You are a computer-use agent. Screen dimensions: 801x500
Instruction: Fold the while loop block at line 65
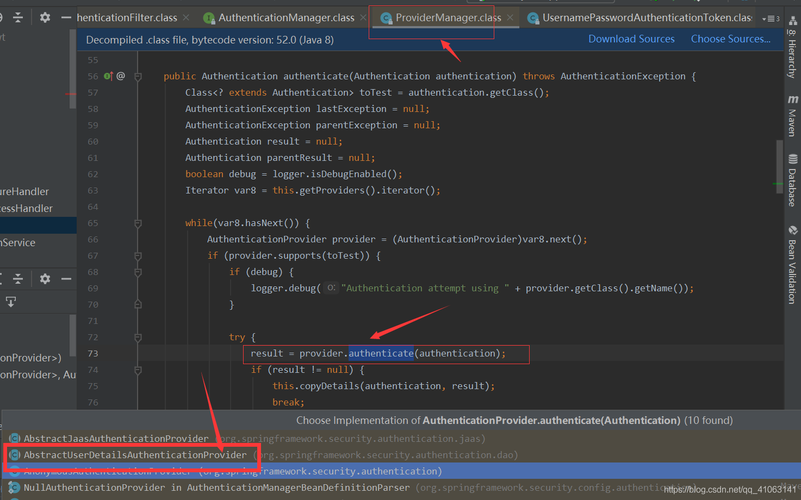coord(139,223)
